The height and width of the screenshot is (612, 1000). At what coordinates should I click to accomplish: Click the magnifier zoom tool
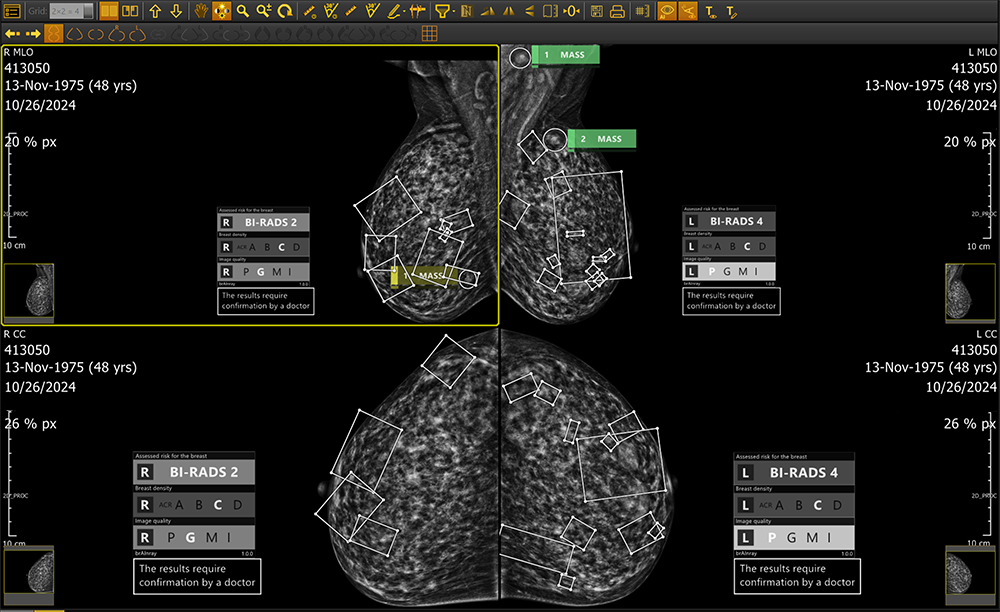click(x=243, y=11)
